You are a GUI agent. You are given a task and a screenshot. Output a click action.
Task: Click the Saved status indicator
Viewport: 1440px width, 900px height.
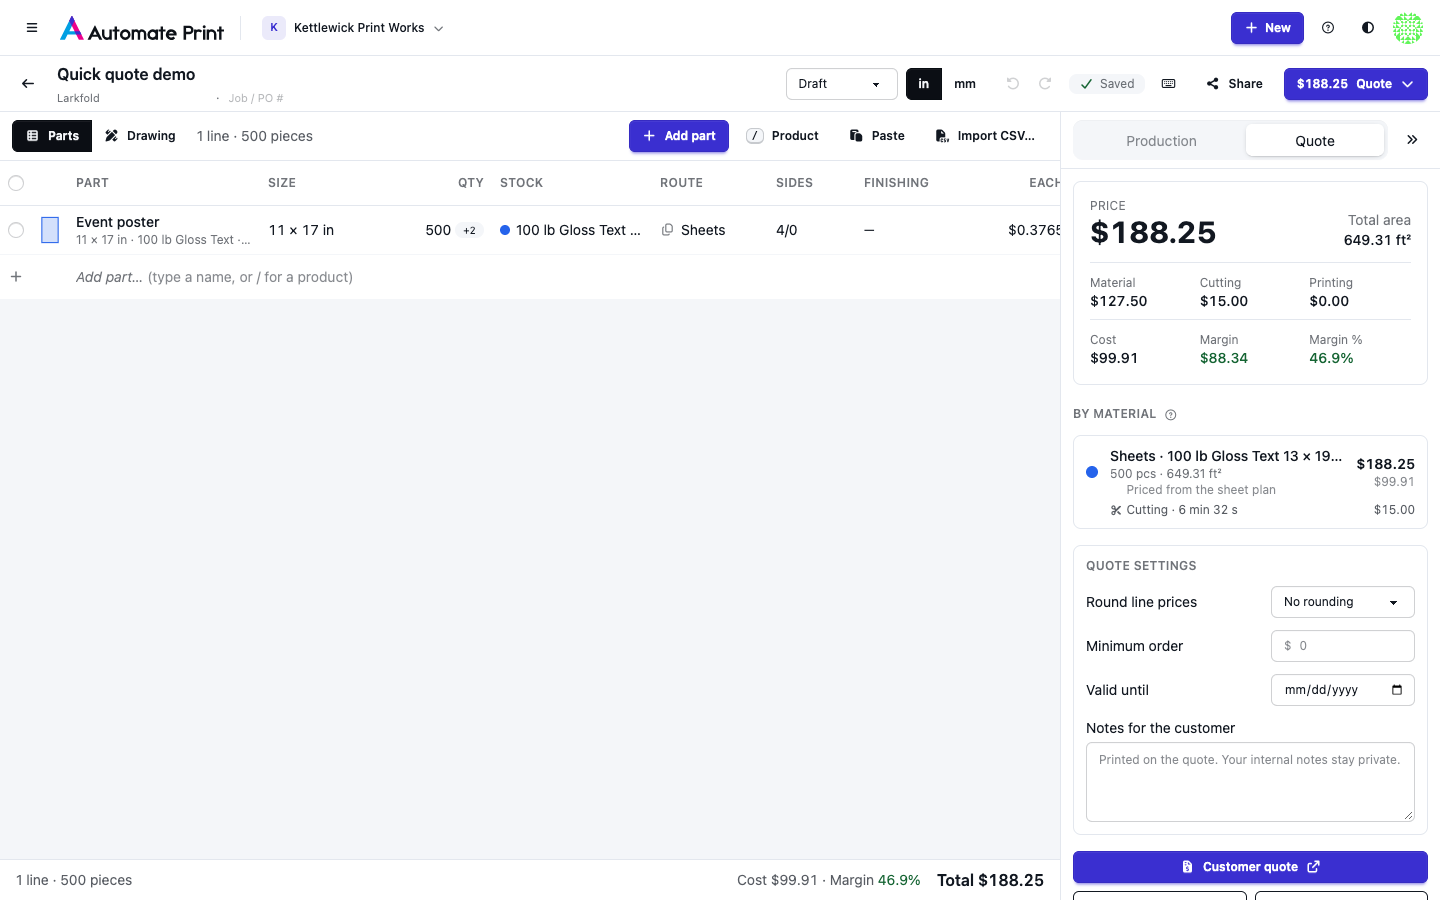(x=1107, y=84)
